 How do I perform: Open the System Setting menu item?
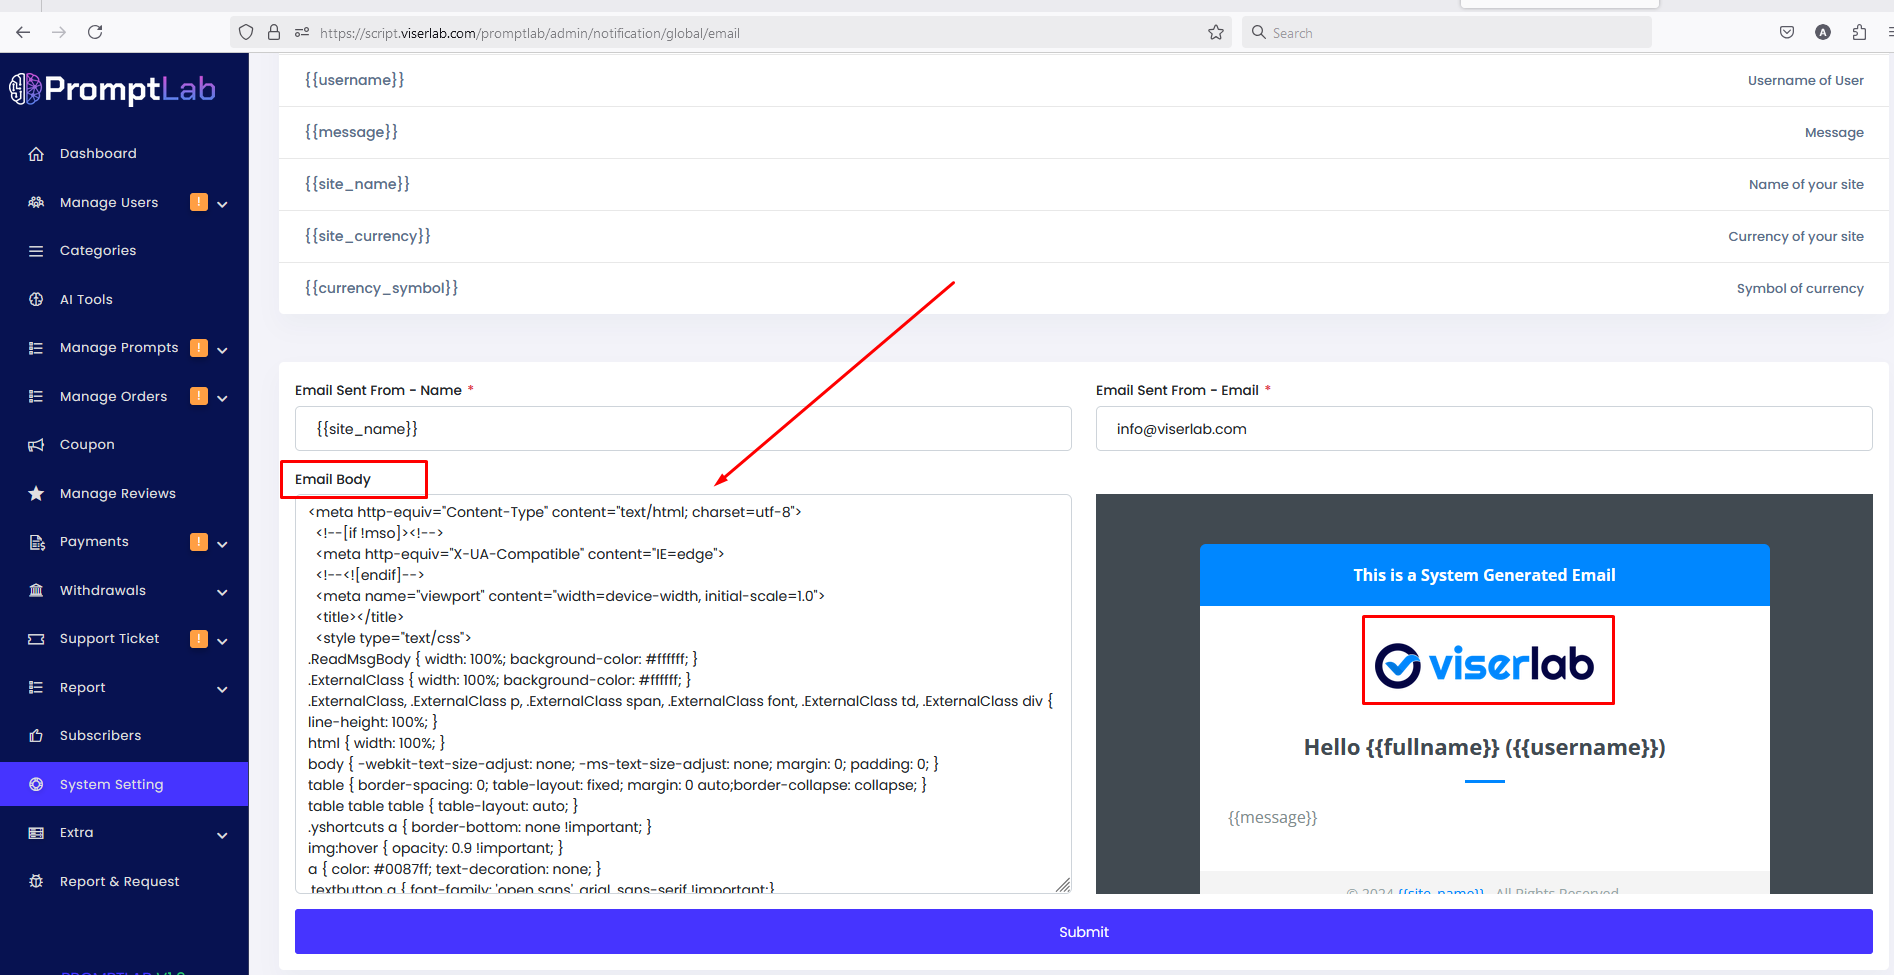point(111,785)
